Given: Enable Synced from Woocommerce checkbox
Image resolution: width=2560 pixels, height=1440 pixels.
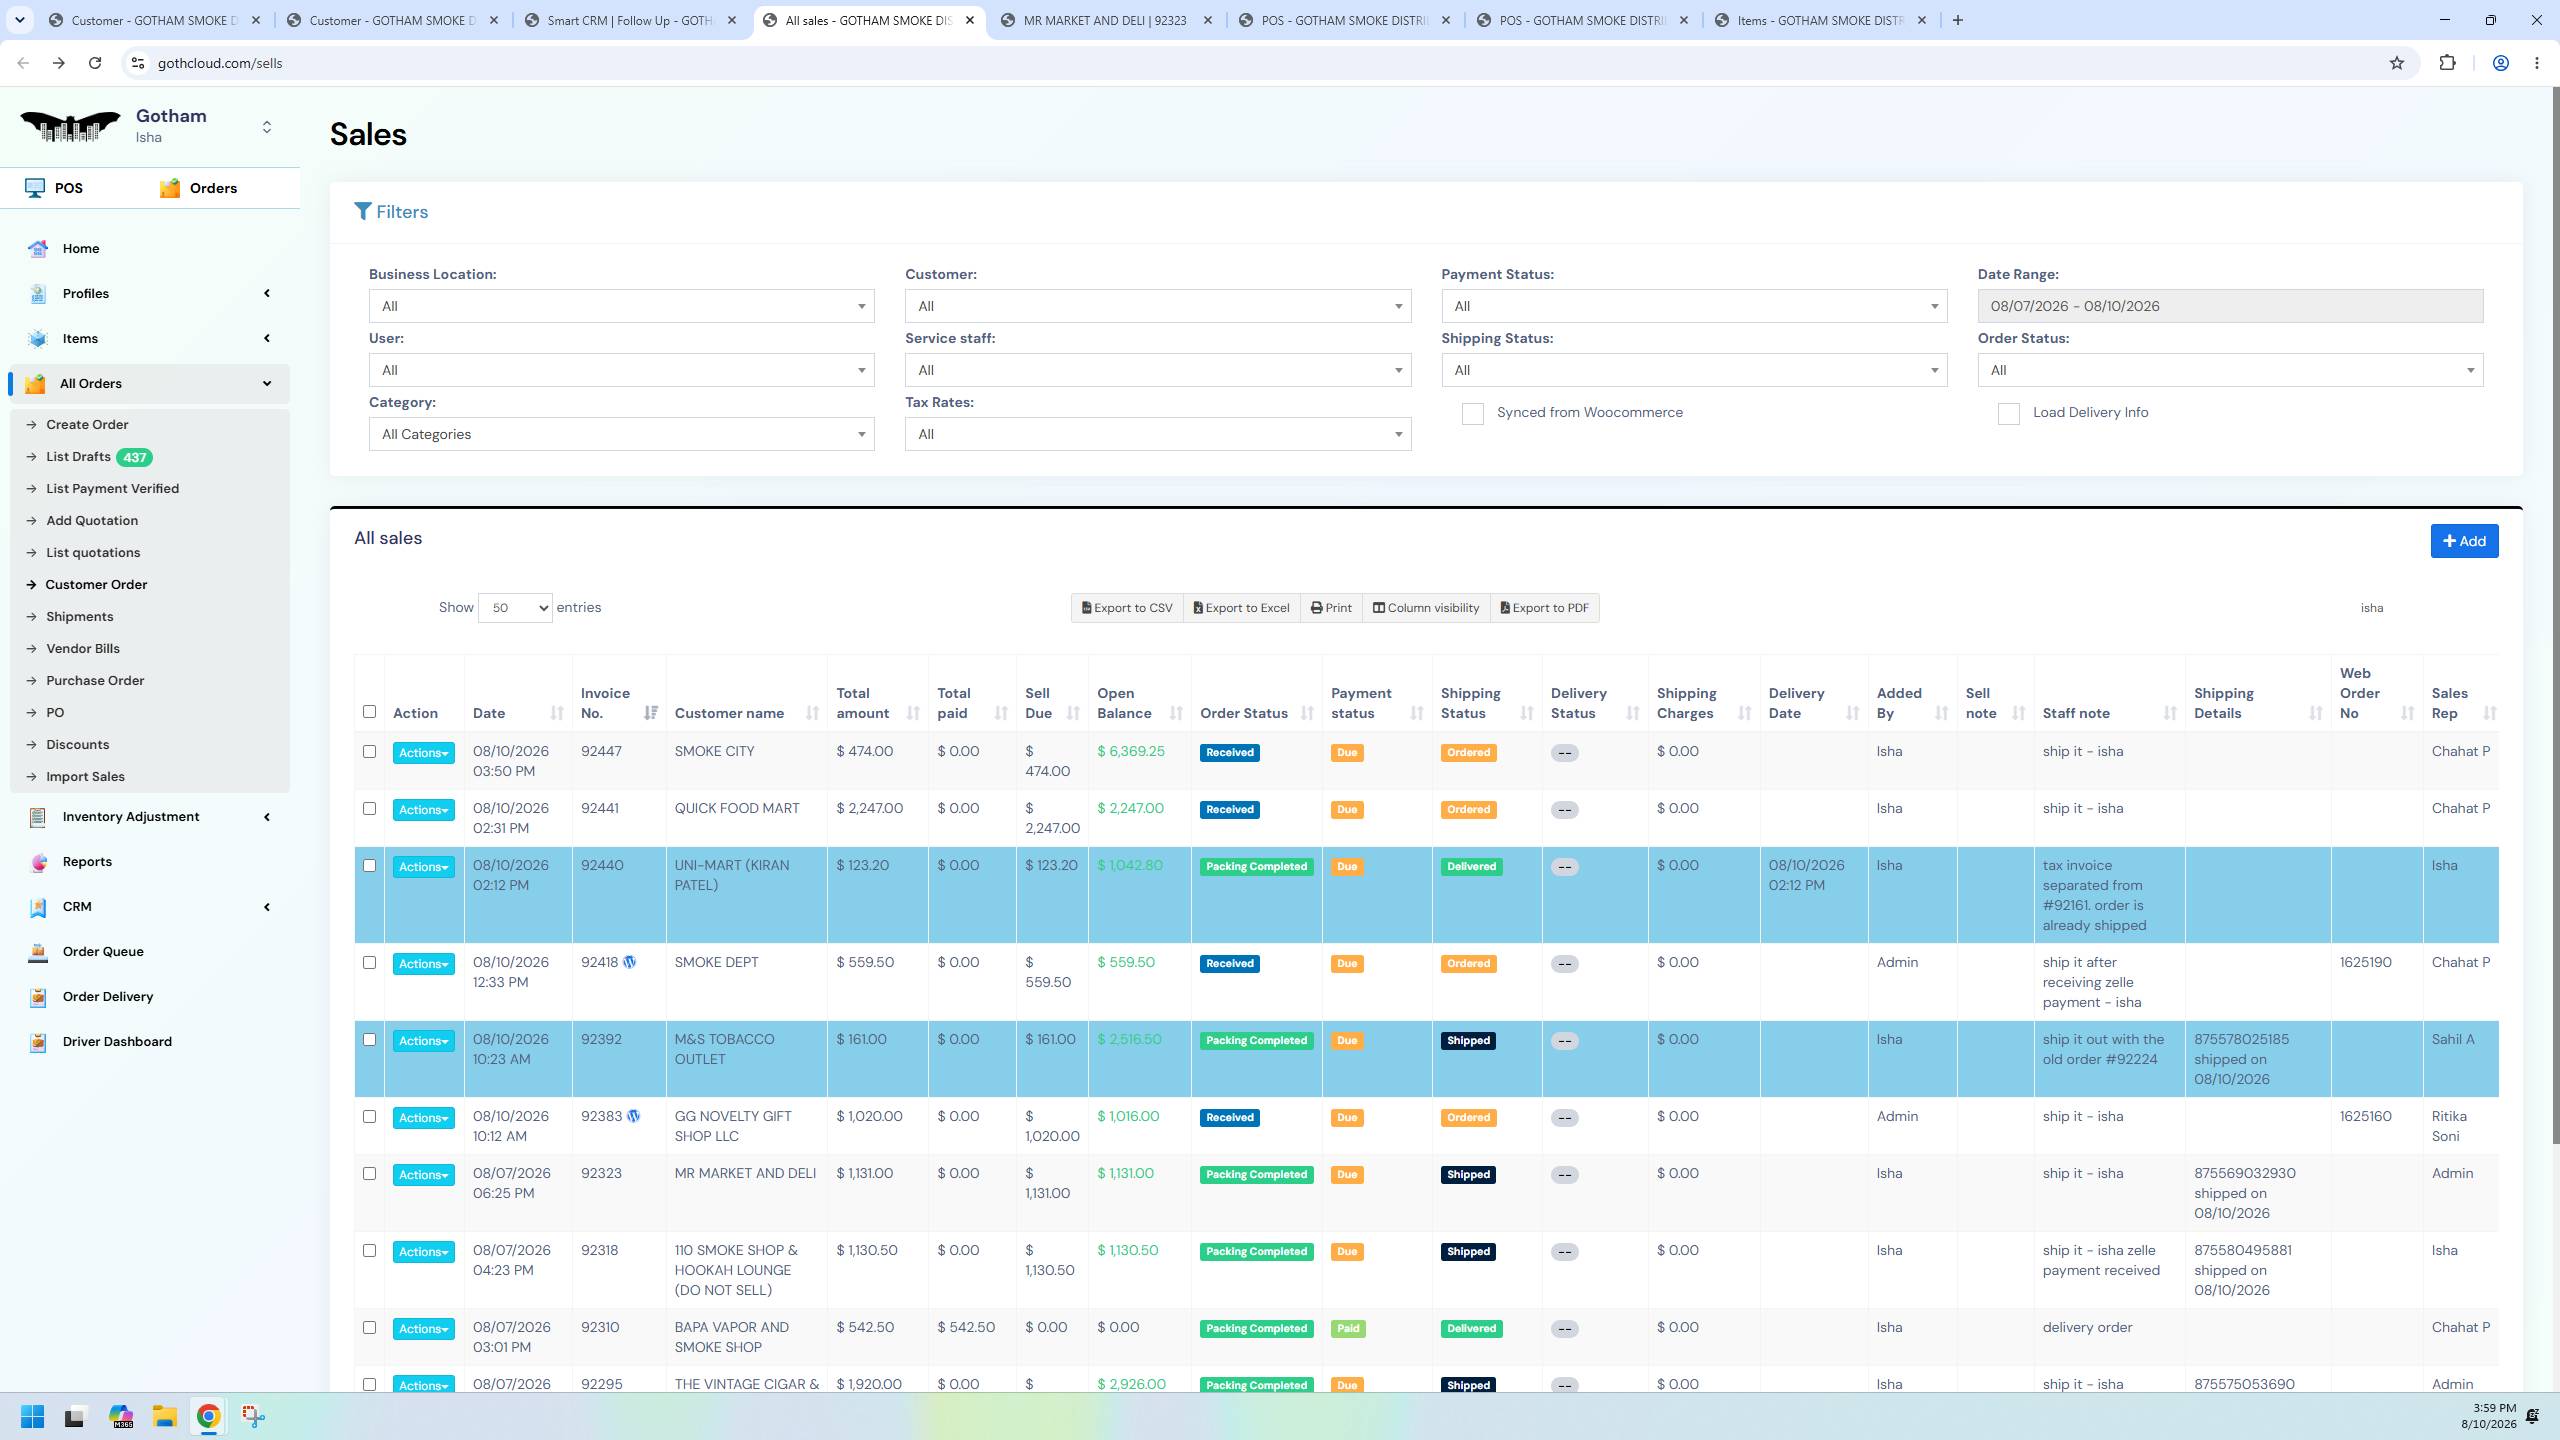Looking at the screenshot, I should pos(1472,414).
